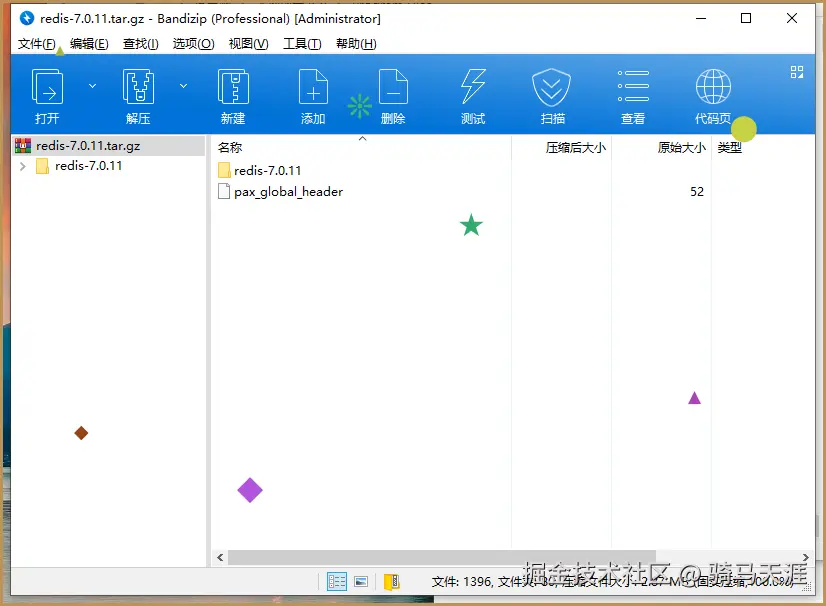The width and height of the screenshot is (826, 606).
Task: Click the Codepage (代码页) globe icon
Action: click(713, 87)
